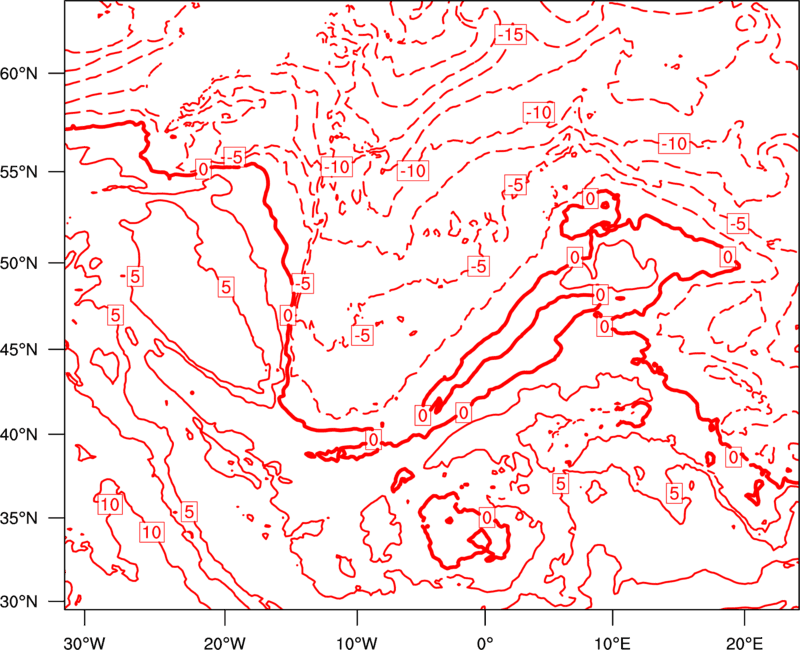This screenshot has height=650, width=800.
Task: Click the 35°N latitude axis label
Action: coord(19,518)
